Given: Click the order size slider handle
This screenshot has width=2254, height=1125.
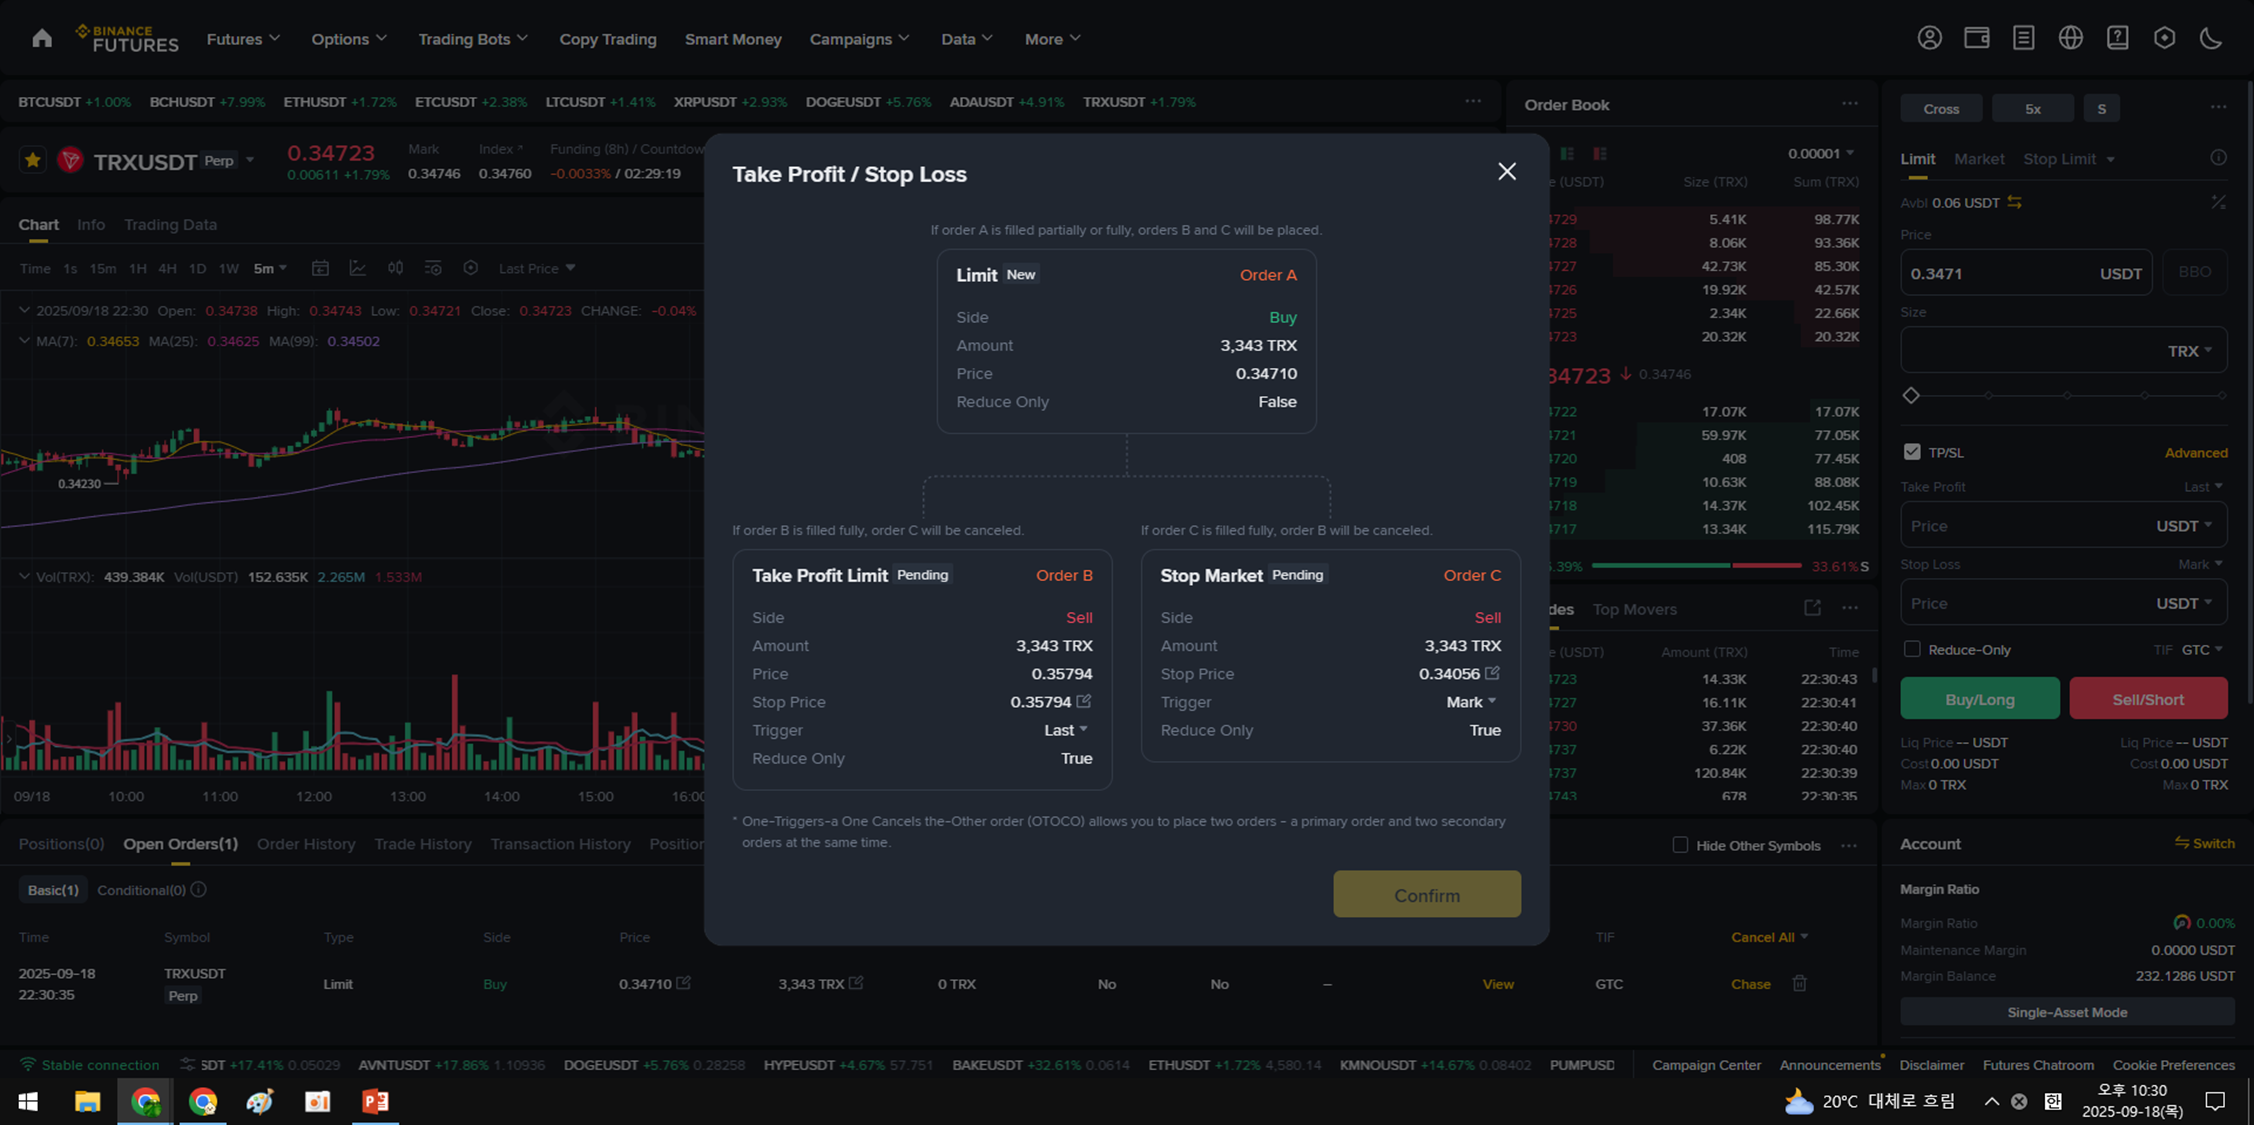Looking at the screenshot, I should tap(1911, 396).
